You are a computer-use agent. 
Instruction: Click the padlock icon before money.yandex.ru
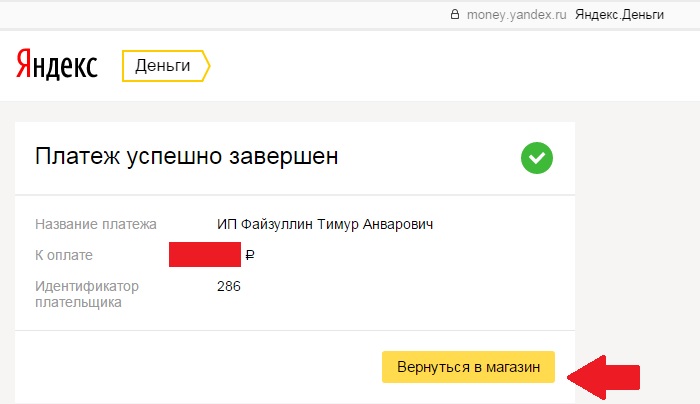pyautogui.click(x=454, y=14)
